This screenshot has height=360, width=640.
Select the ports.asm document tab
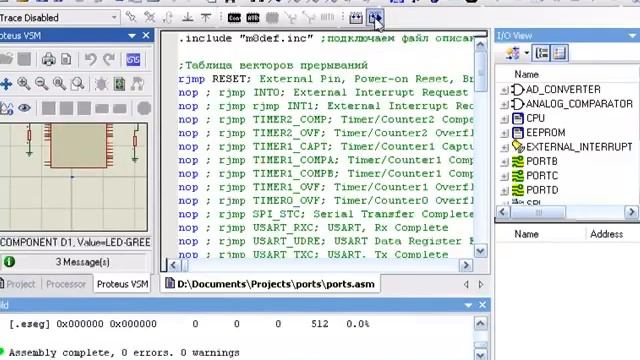[x=270, y=284]
